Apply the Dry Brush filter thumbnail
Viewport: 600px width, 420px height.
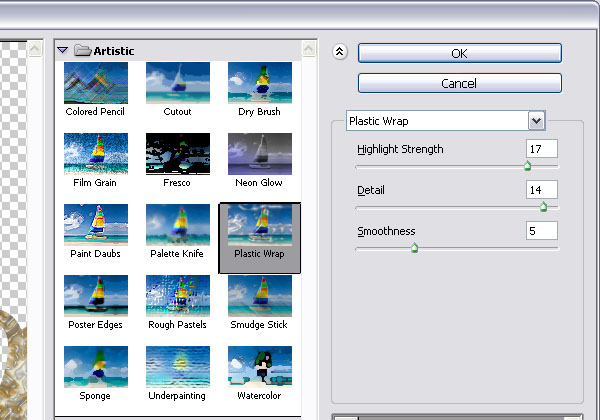coord(259,82)
